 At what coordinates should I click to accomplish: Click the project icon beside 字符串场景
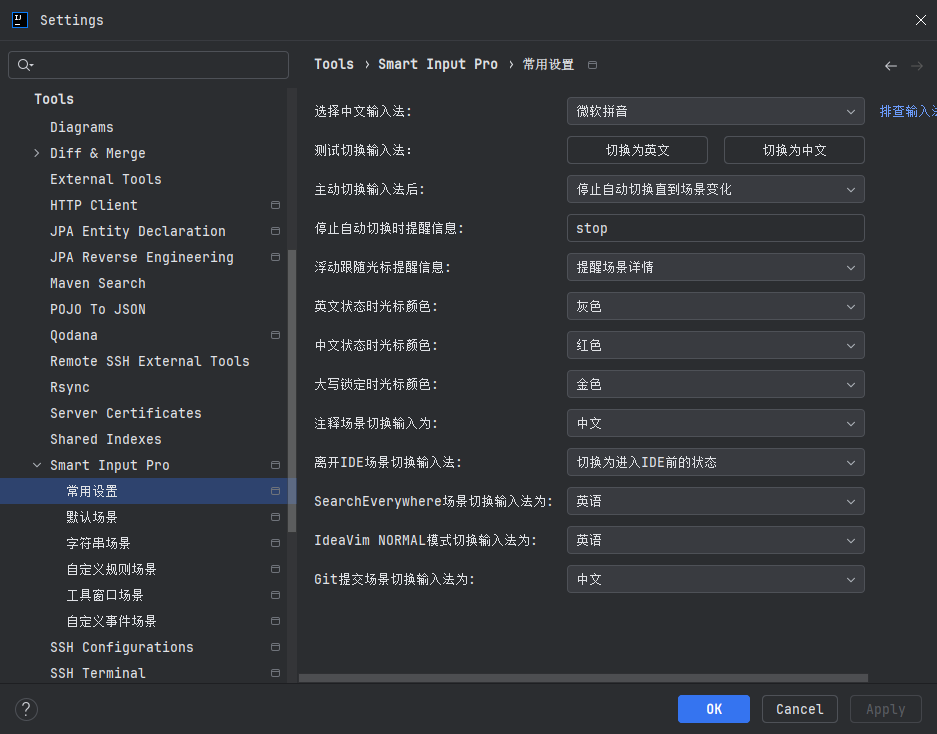pyautogui.click(x=275, y=543)
